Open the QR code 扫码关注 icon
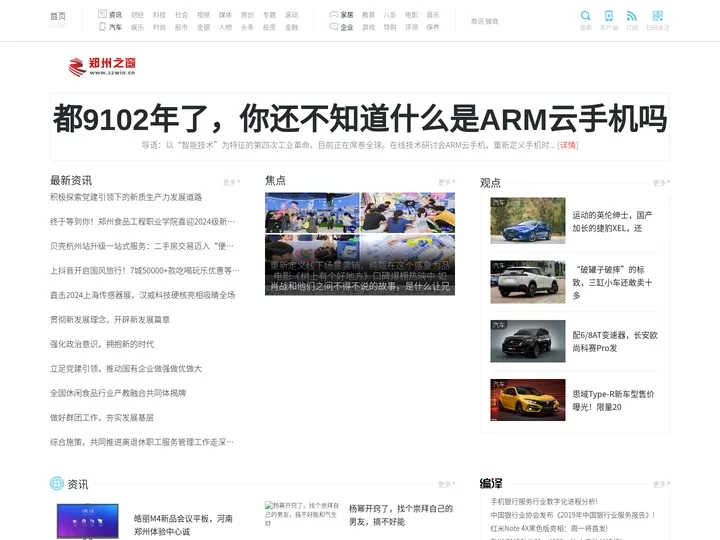Screen dimensions: 720x540 [x=658, y=16]
